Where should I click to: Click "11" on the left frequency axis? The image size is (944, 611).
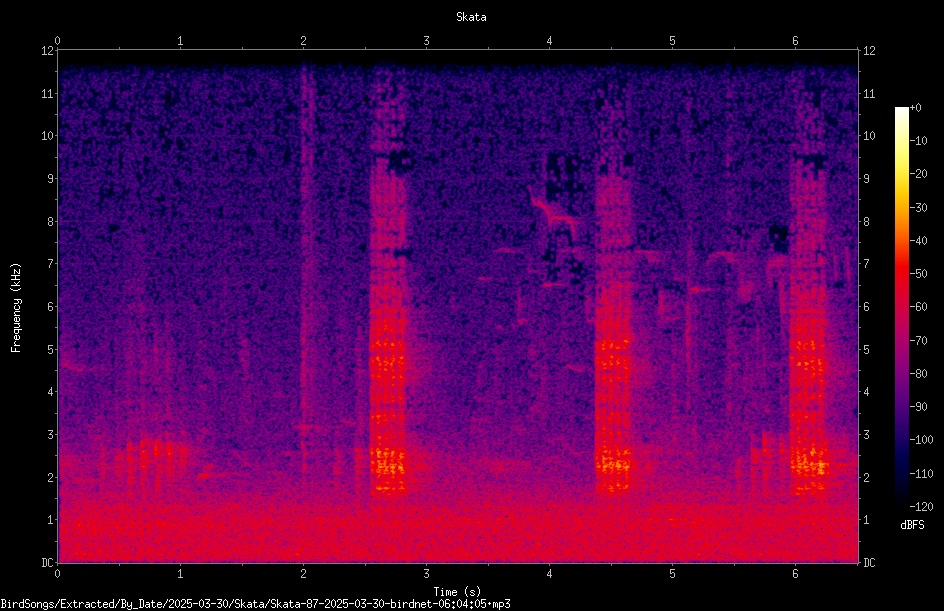[x=47, y=93]
